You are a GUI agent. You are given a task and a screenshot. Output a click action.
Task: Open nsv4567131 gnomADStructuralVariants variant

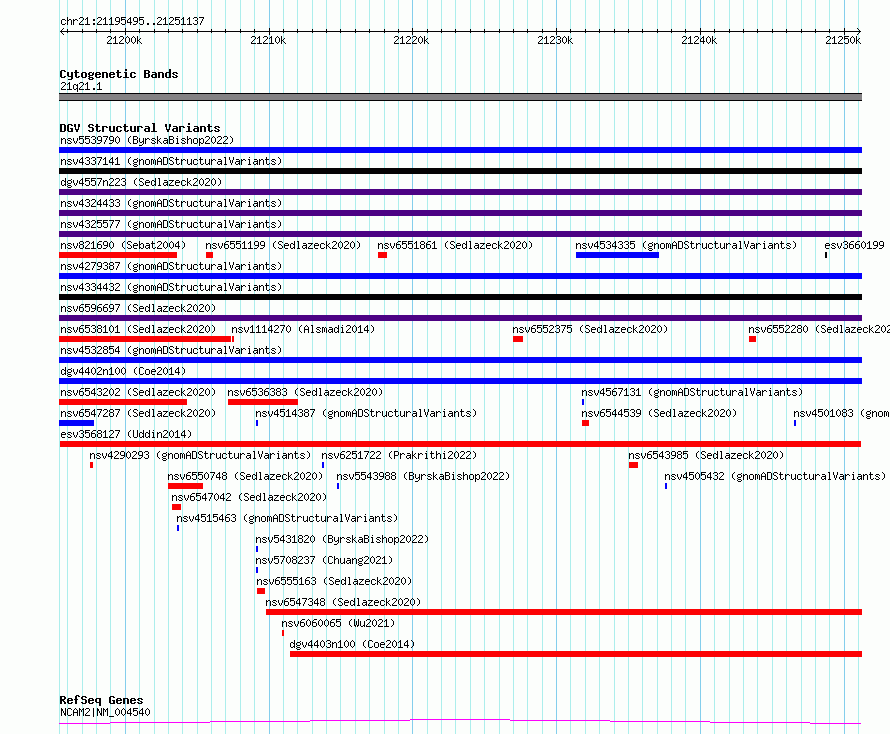pyautogui.click(x=692, y=392)
